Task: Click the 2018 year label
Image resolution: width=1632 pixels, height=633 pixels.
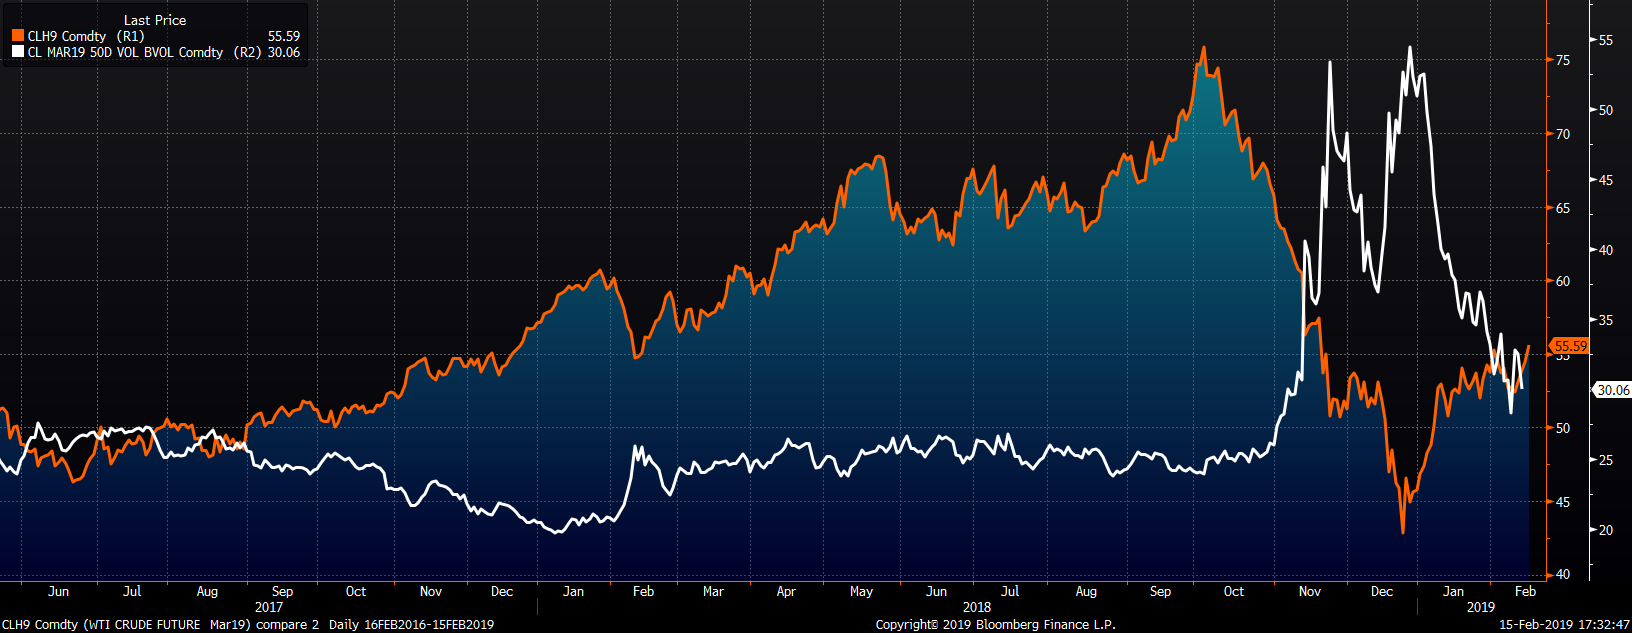Action: coord(977,607)
